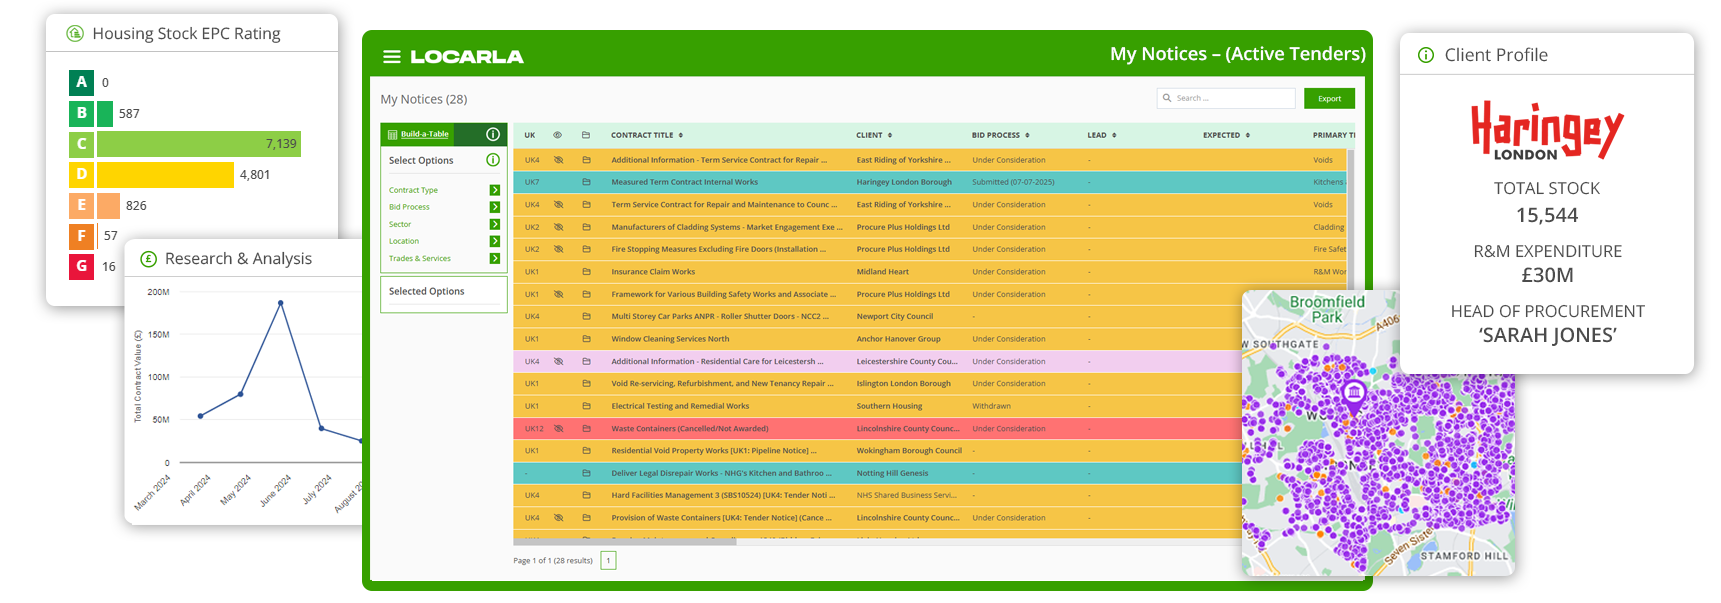Toggle visibility for Term Service Contract for Repair and Maintenance
The width and height of the screenshot is (1721, 603).
pyautogui.click(x=559, y=205)
